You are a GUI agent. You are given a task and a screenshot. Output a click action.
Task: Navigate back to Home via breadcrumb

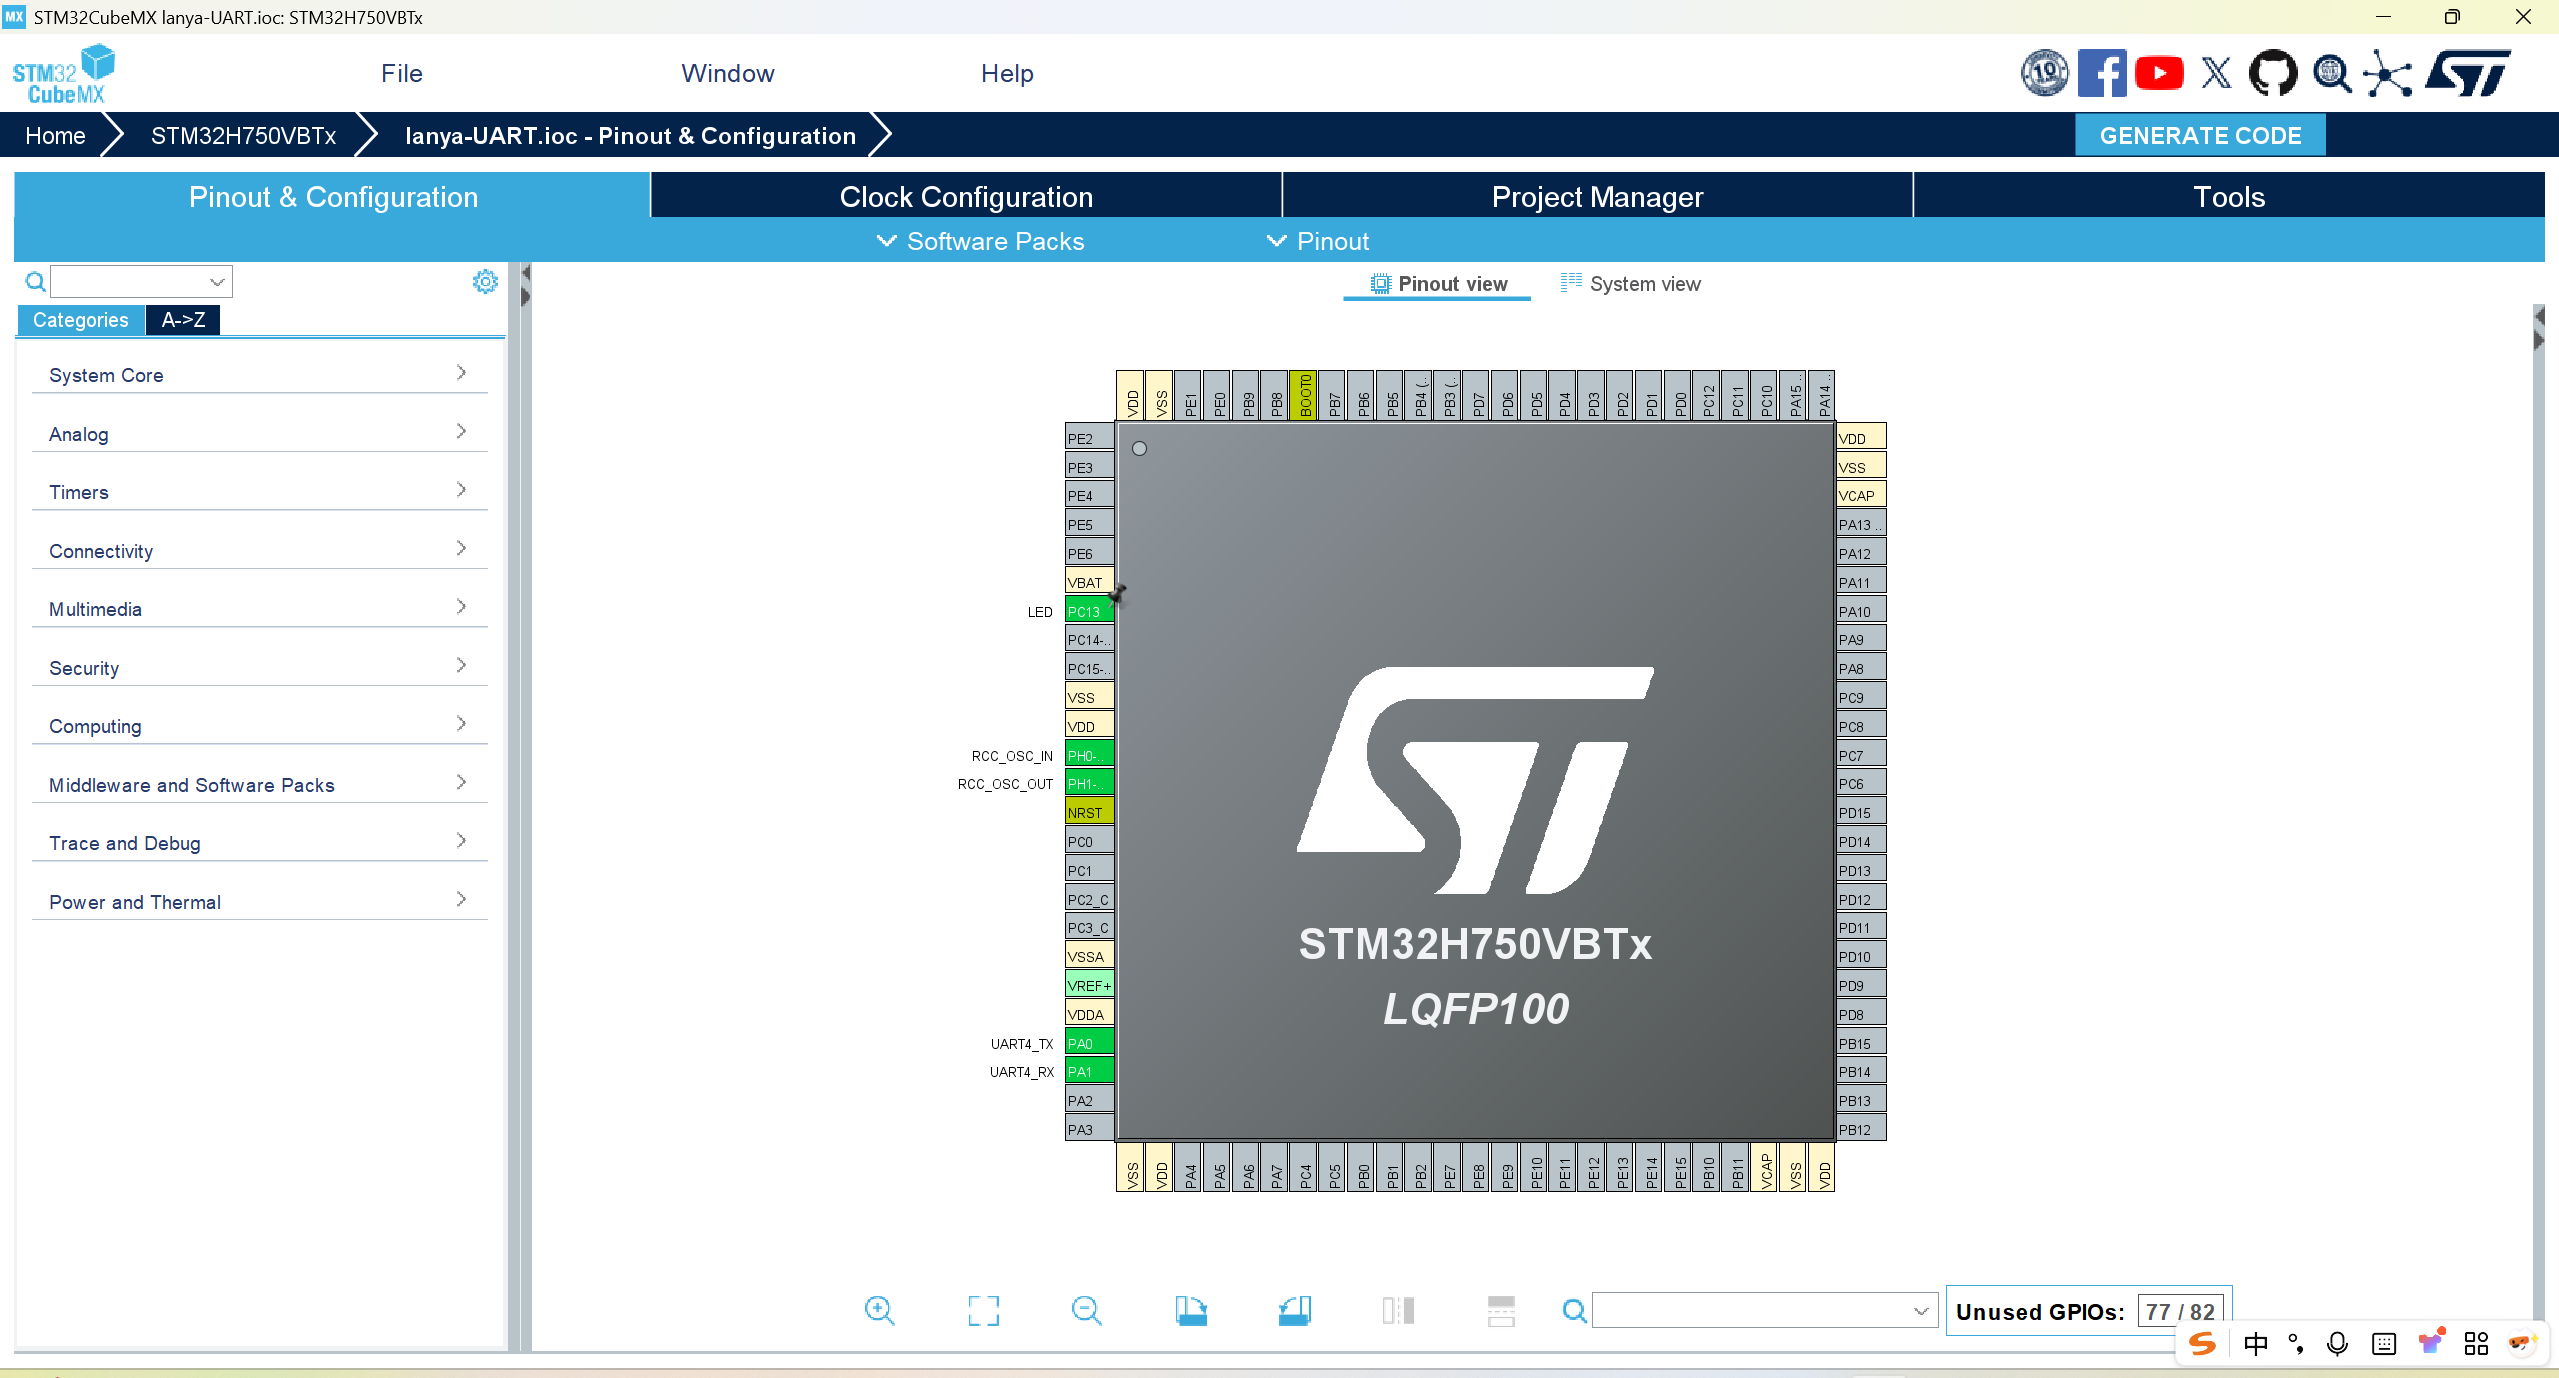tap(55, 135)
